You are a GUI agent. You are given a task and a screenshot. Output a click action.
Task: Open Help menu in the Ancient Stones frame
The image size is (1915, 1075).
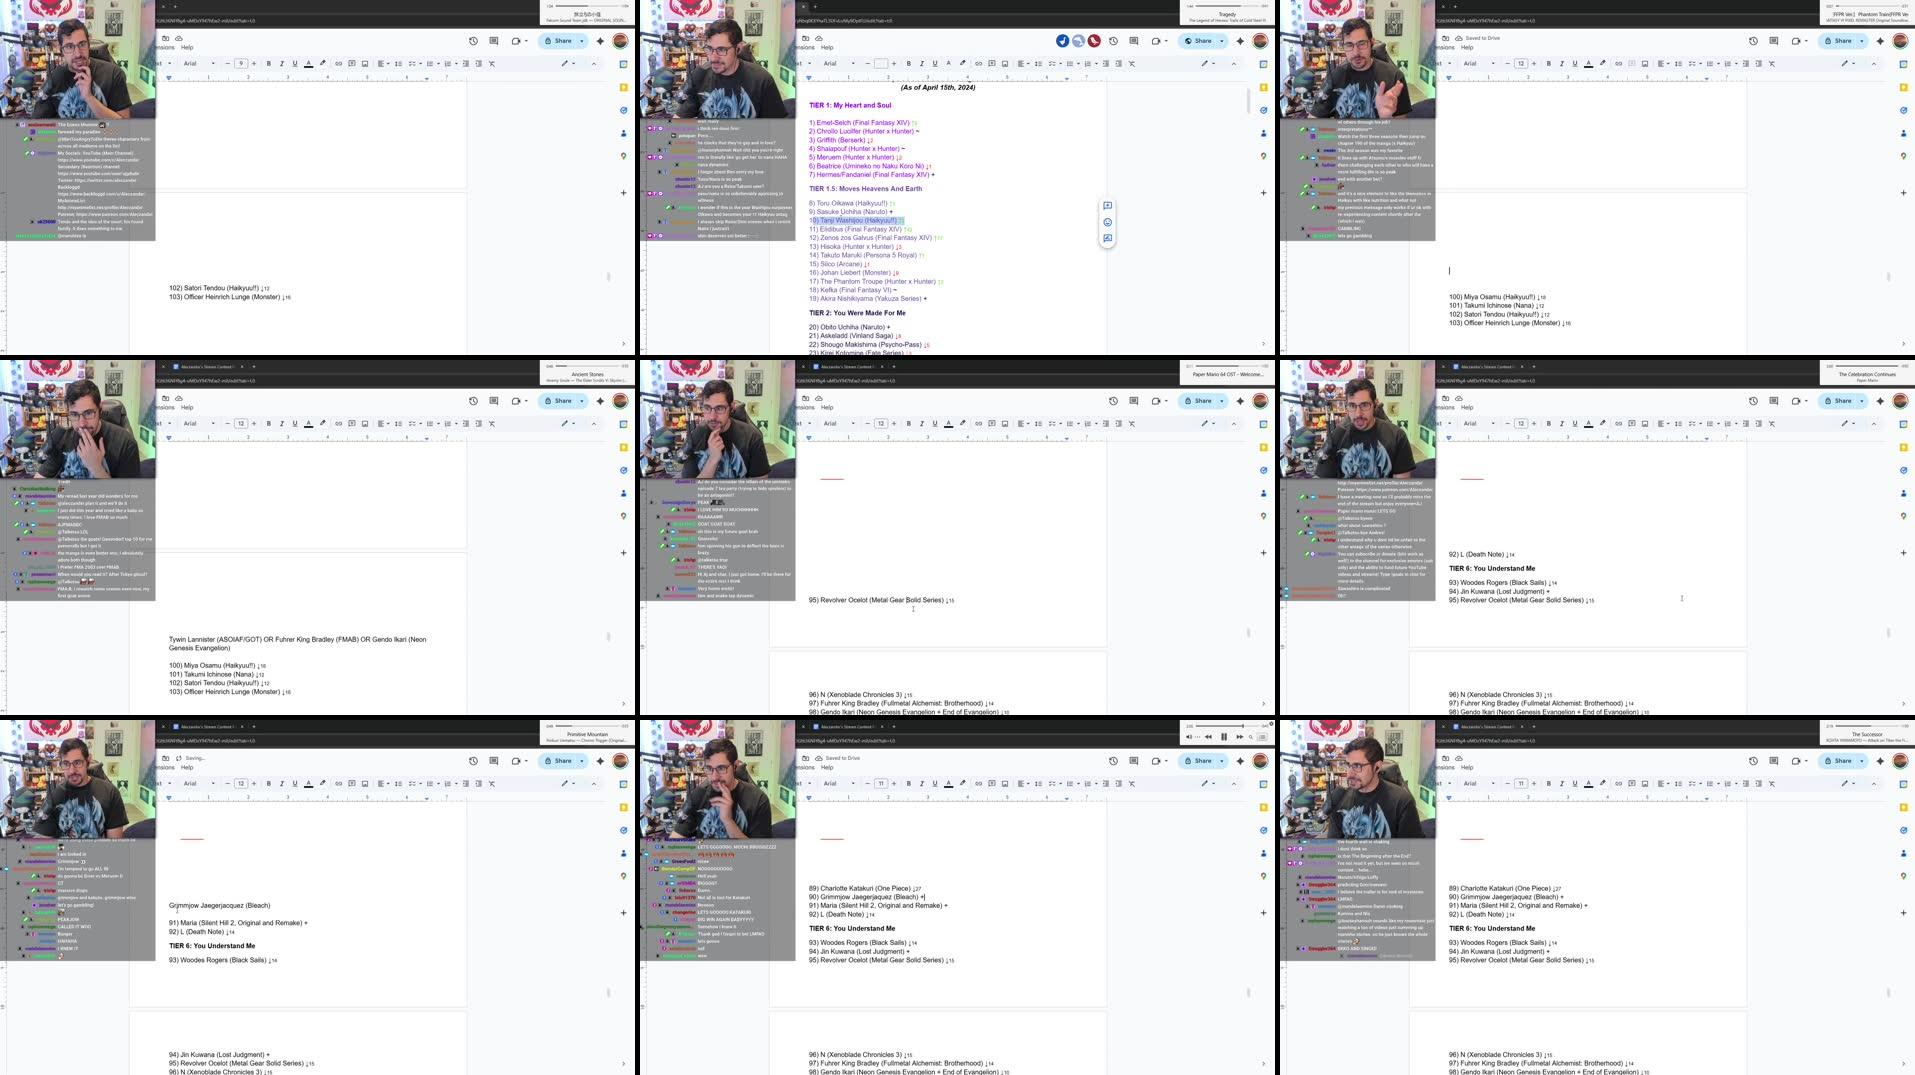tap(187, 407)
